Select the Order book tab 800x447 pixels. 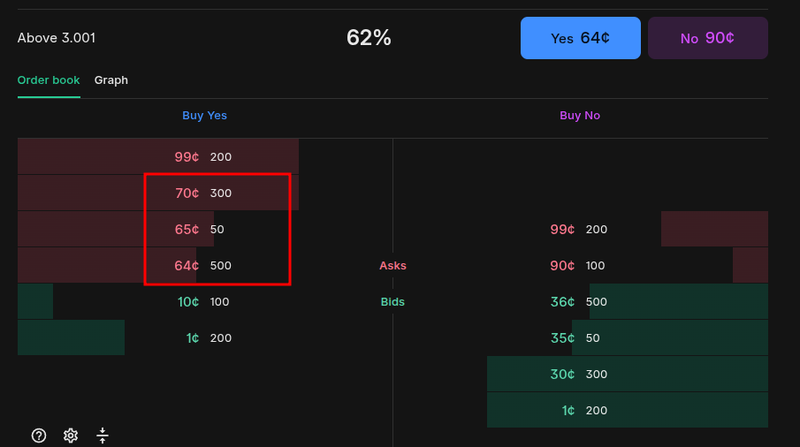tap(48, 80)
